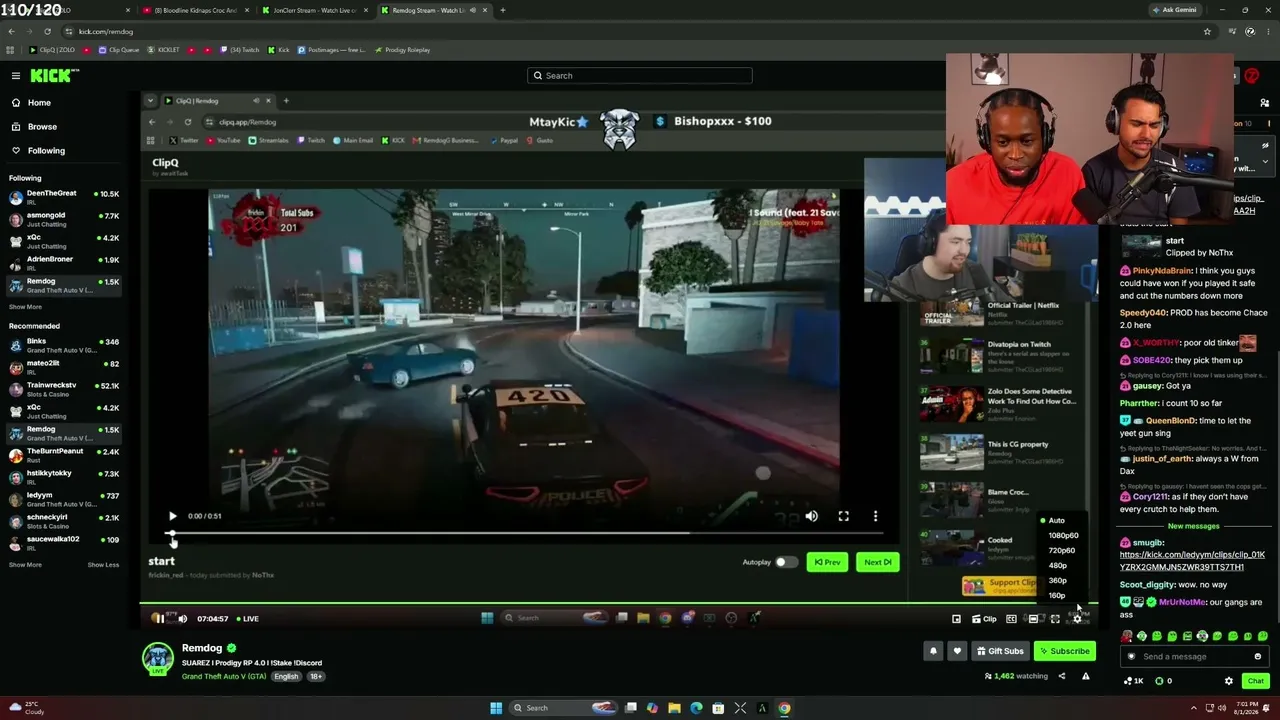Image resolution: width=1280 pixels, height=720 pixels.
Task: Open the Kick player quality settings gear
Action: click(1077, 619)
